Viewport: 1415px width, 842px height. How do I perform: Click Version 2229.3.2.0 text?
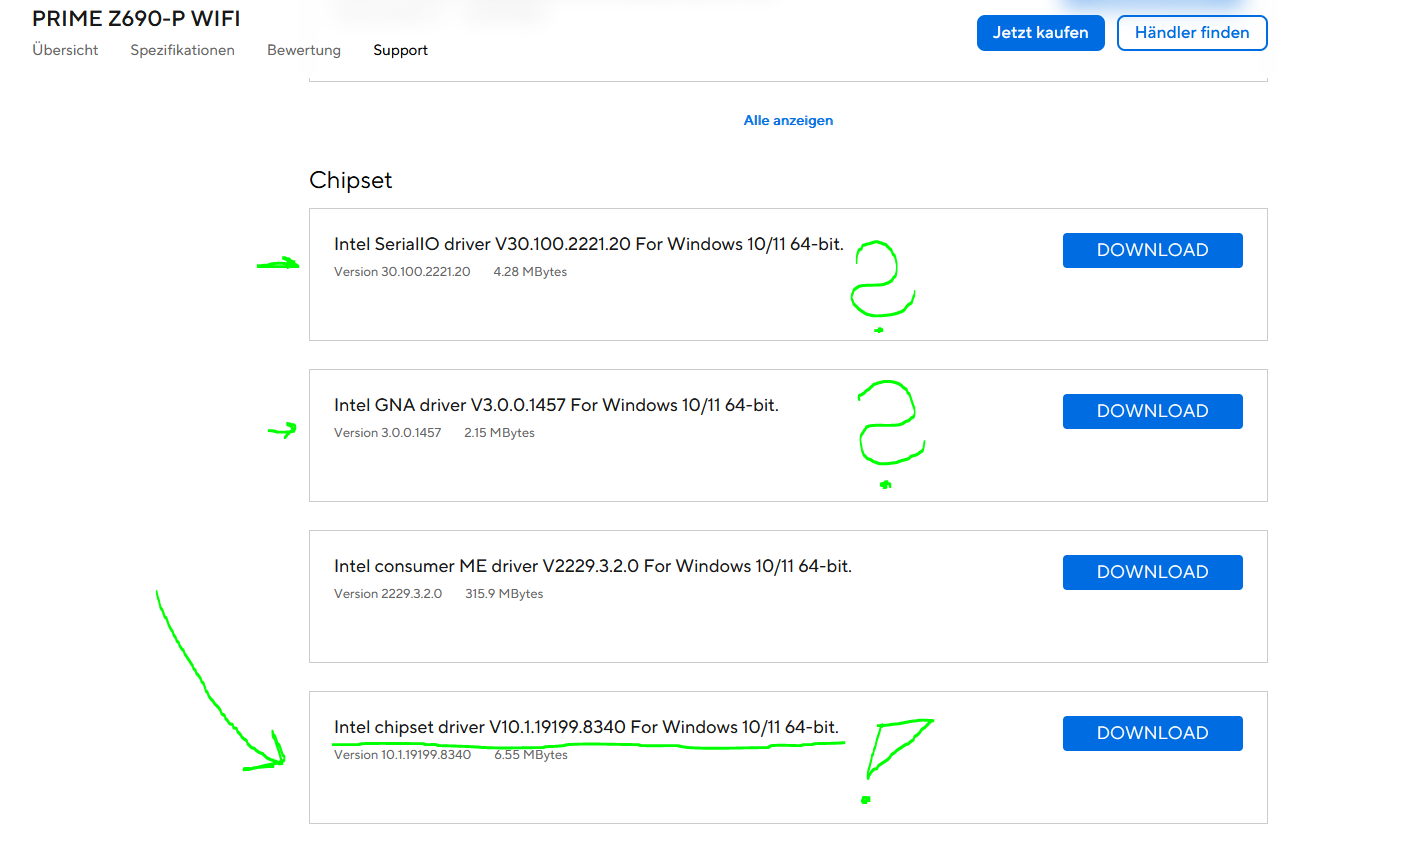coord(388,594)
